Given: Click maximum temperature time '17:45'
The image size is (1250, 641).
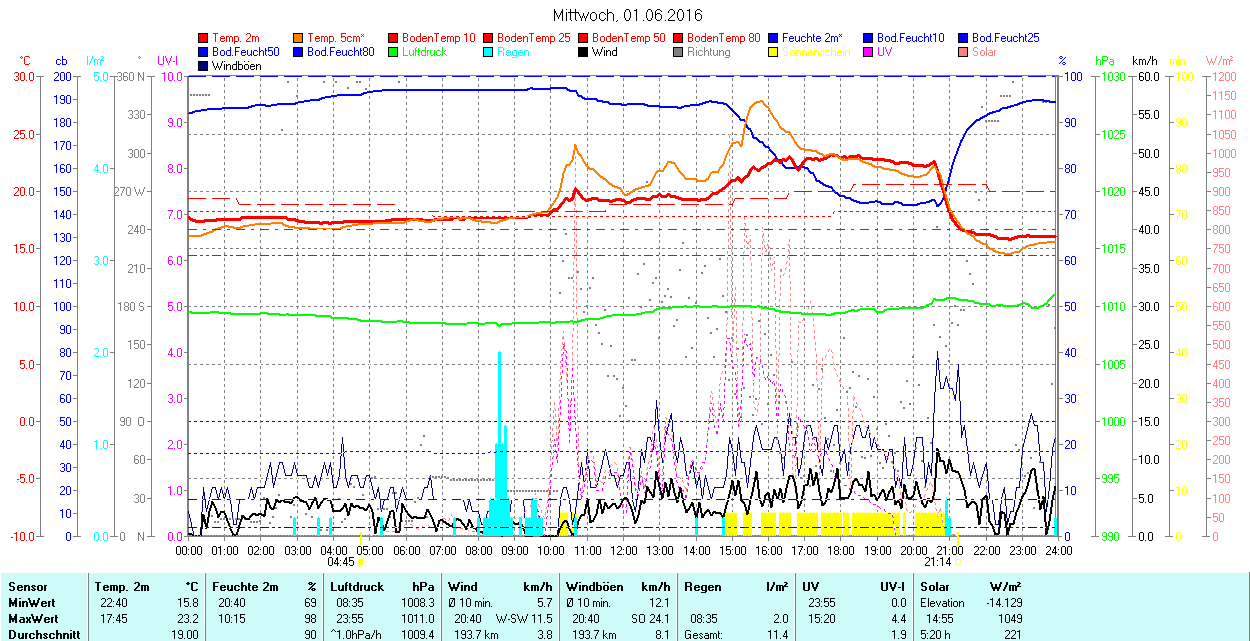Looking at the screenshot, I should (x=113, y=619).
